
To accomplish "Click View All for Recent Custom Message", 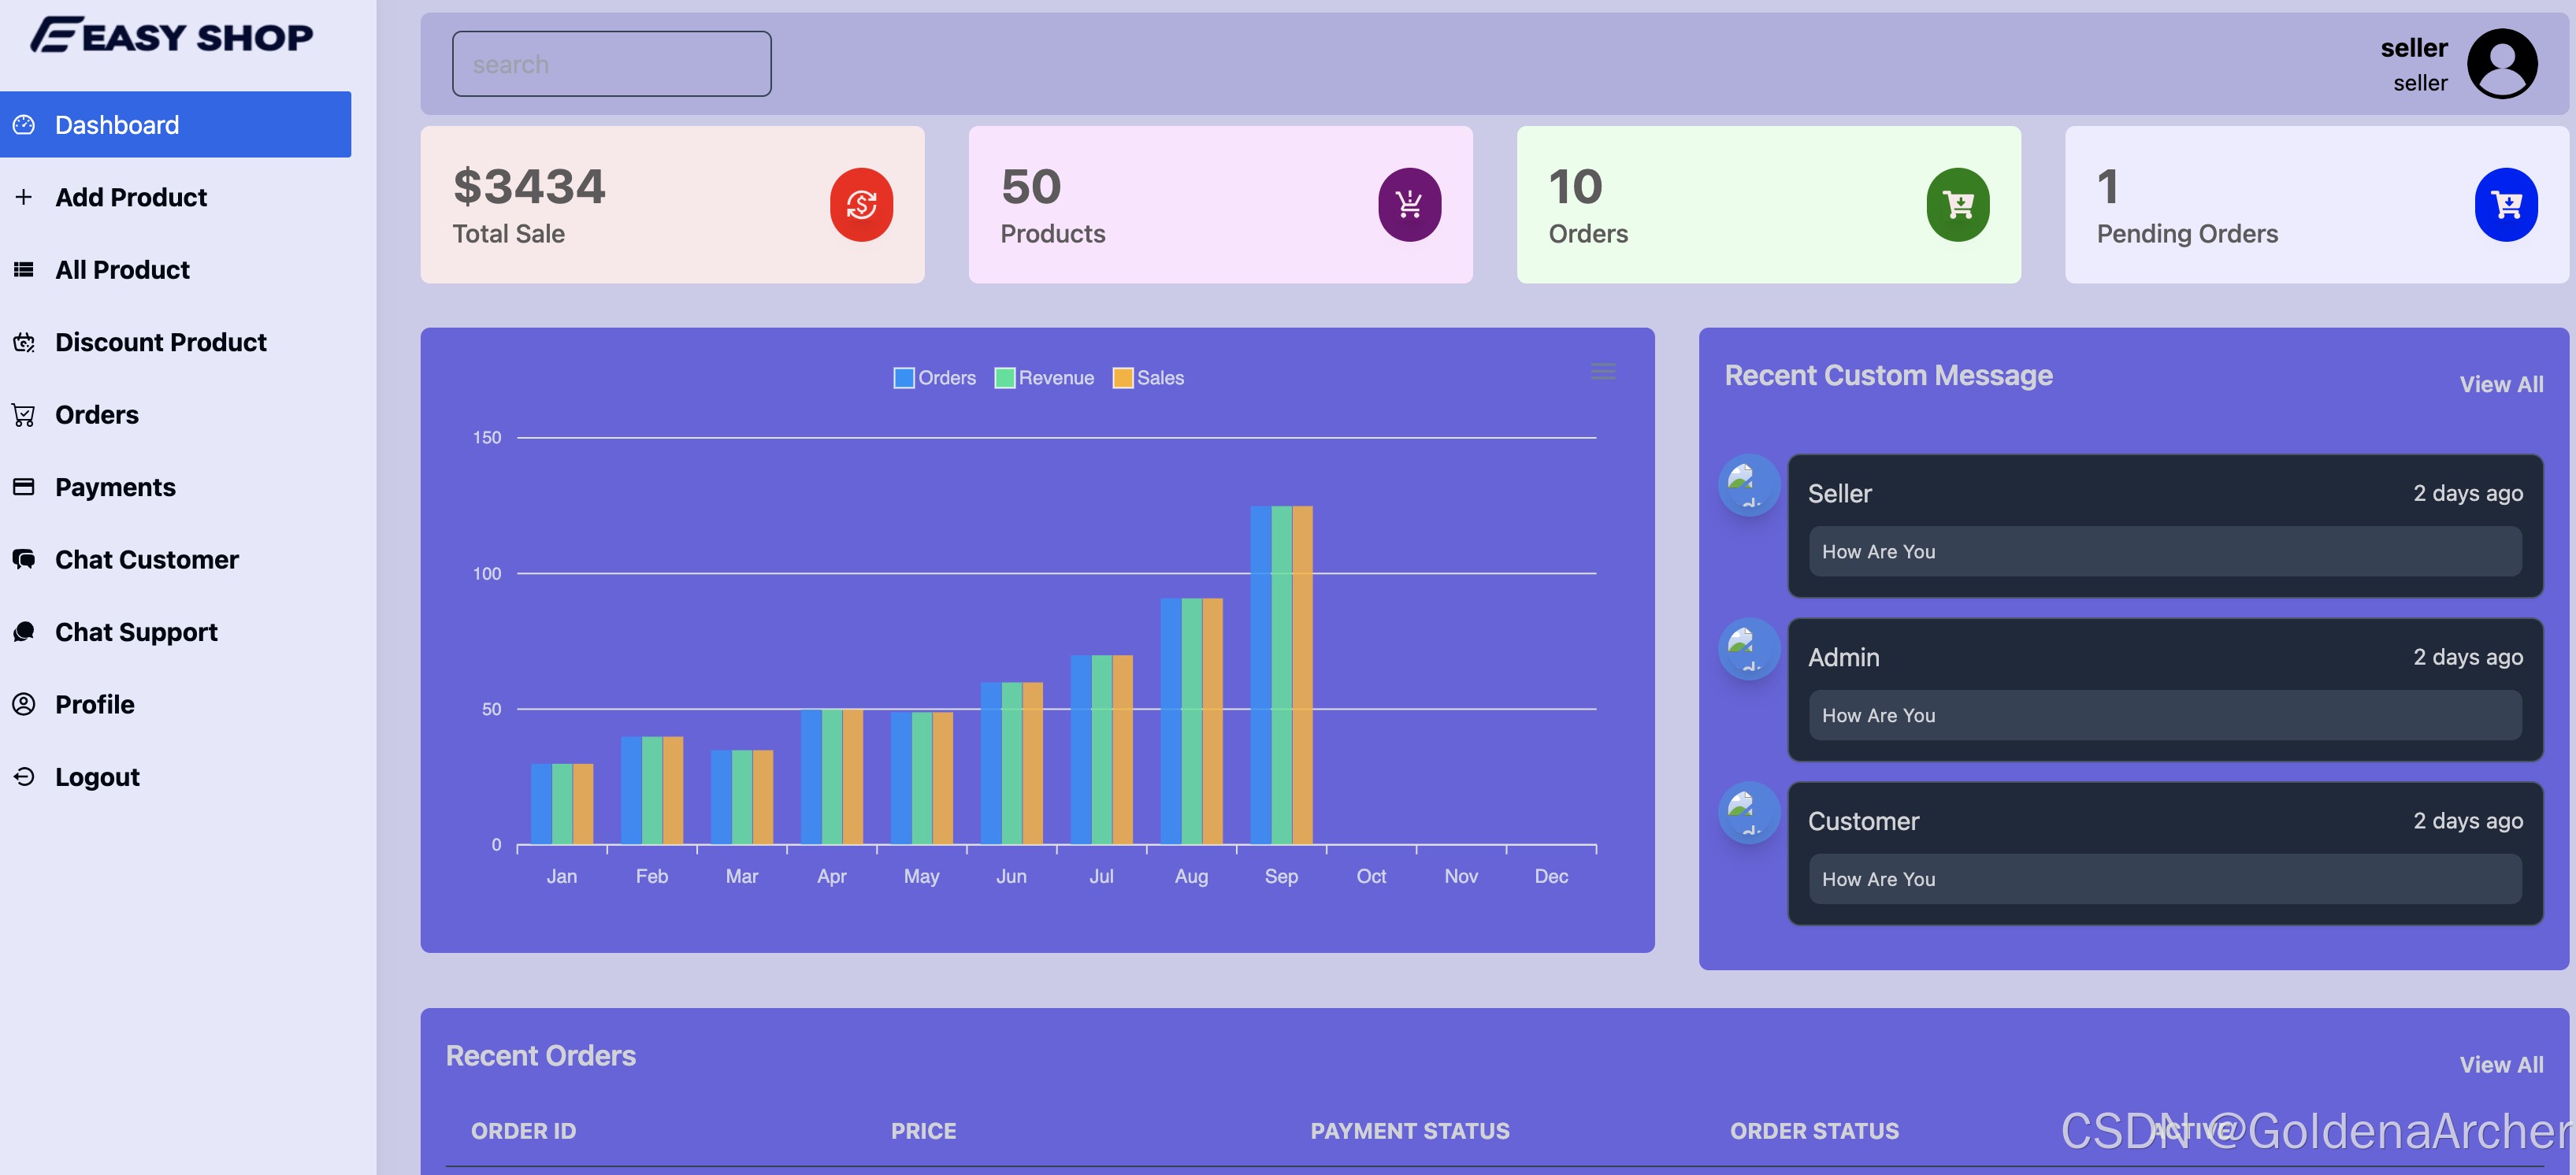I will 2500,385.
